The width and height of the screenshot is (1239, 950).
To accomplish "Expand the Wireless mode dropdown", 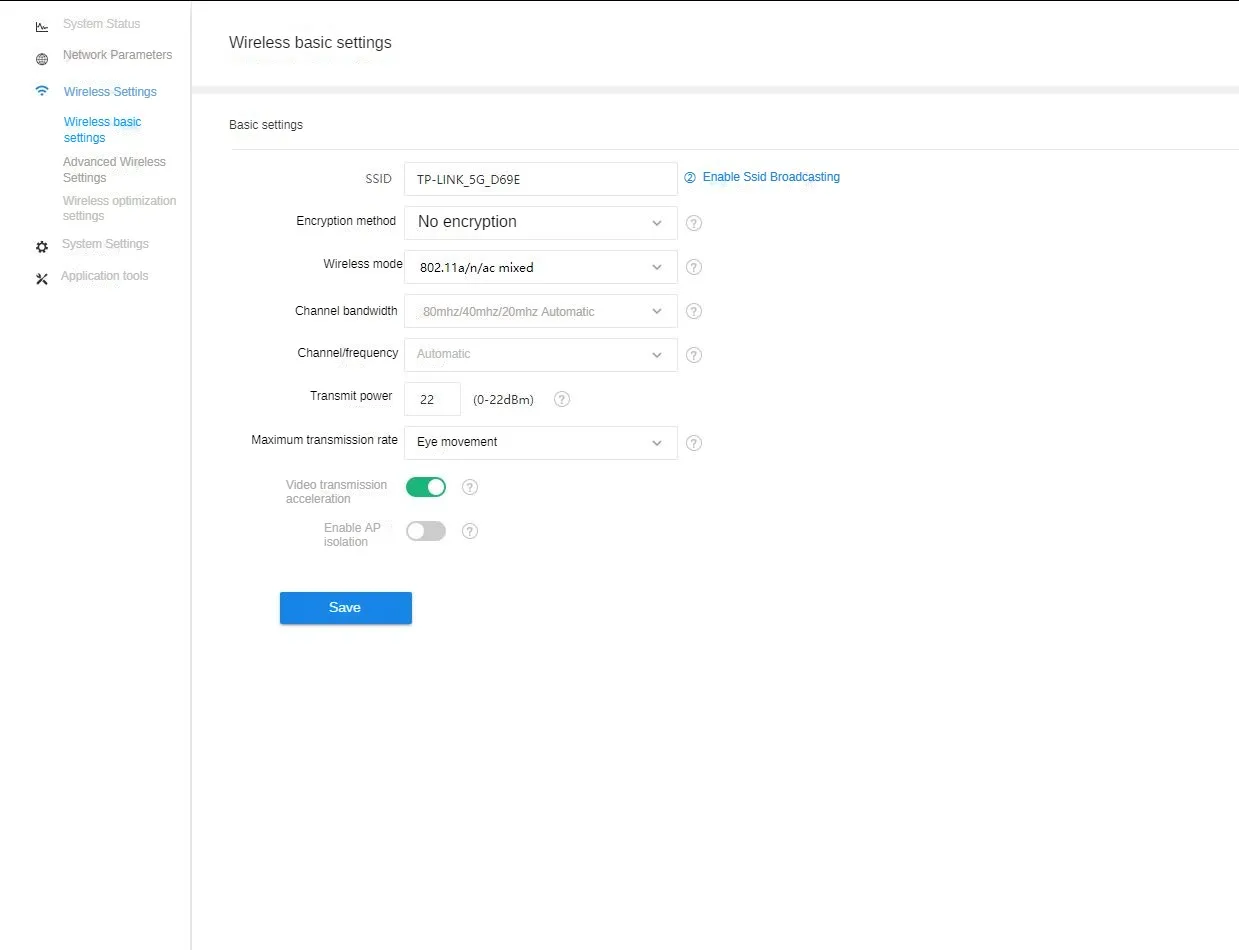I will coord(540,267).
